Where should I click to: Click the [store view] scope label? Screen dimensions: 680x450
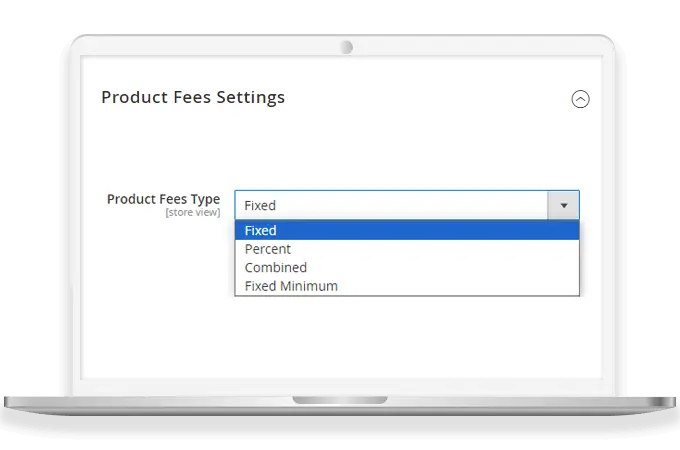[x=193, y=213]
